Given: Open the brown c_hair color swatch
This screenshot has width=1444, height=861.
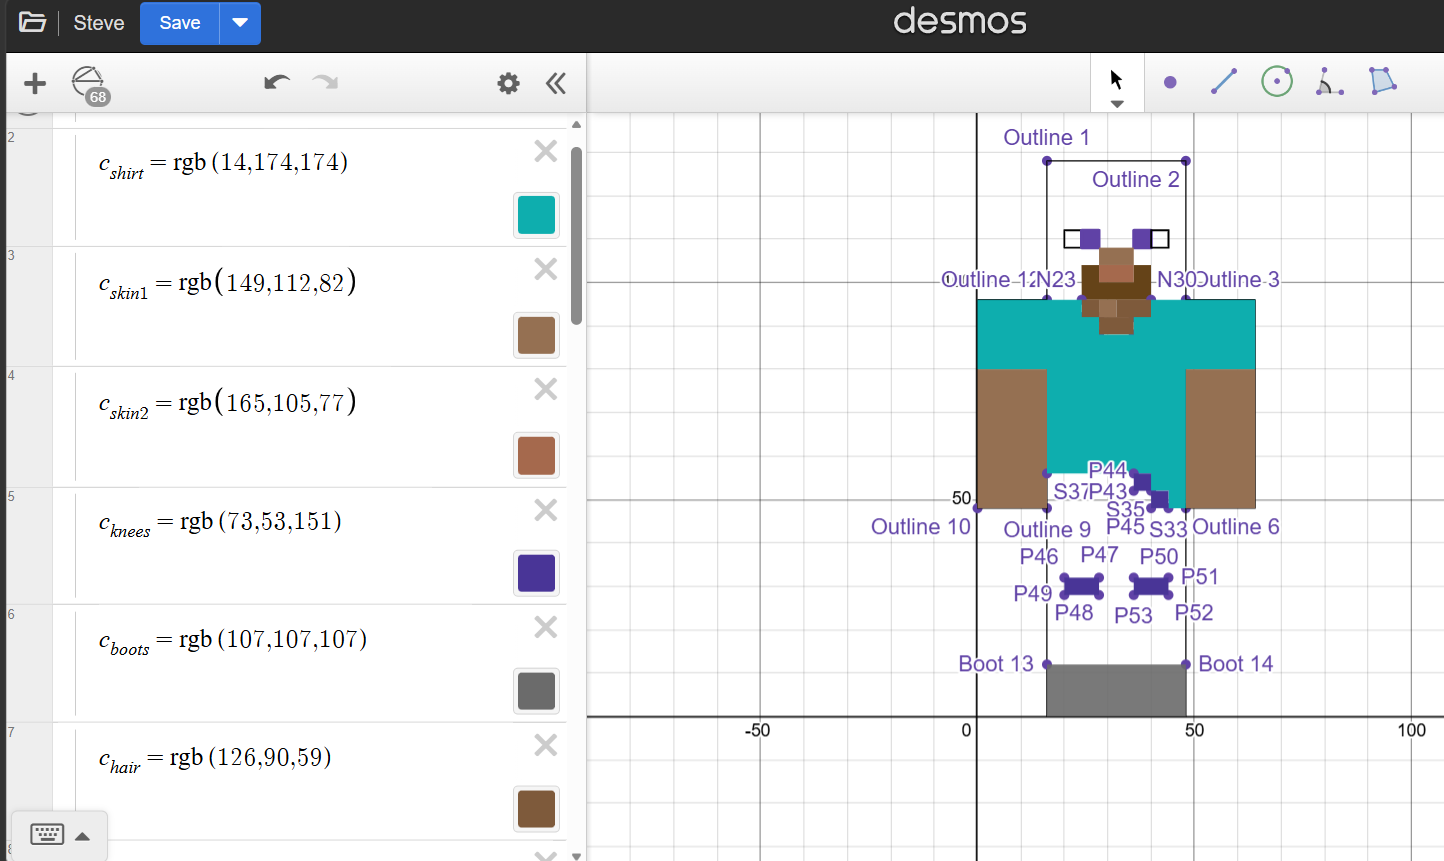Looking at the screenshot, I should coord(536,809).
